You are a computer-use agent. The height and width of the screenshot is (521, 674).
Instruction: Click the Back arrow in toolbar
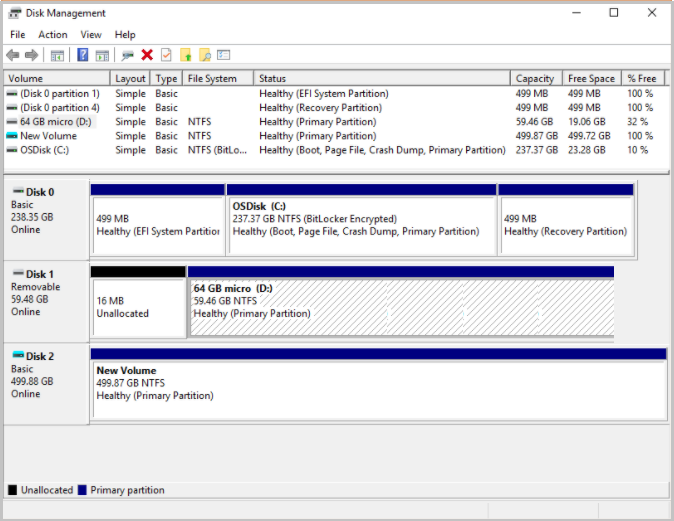pyautogui.click(x=13, y=55)
